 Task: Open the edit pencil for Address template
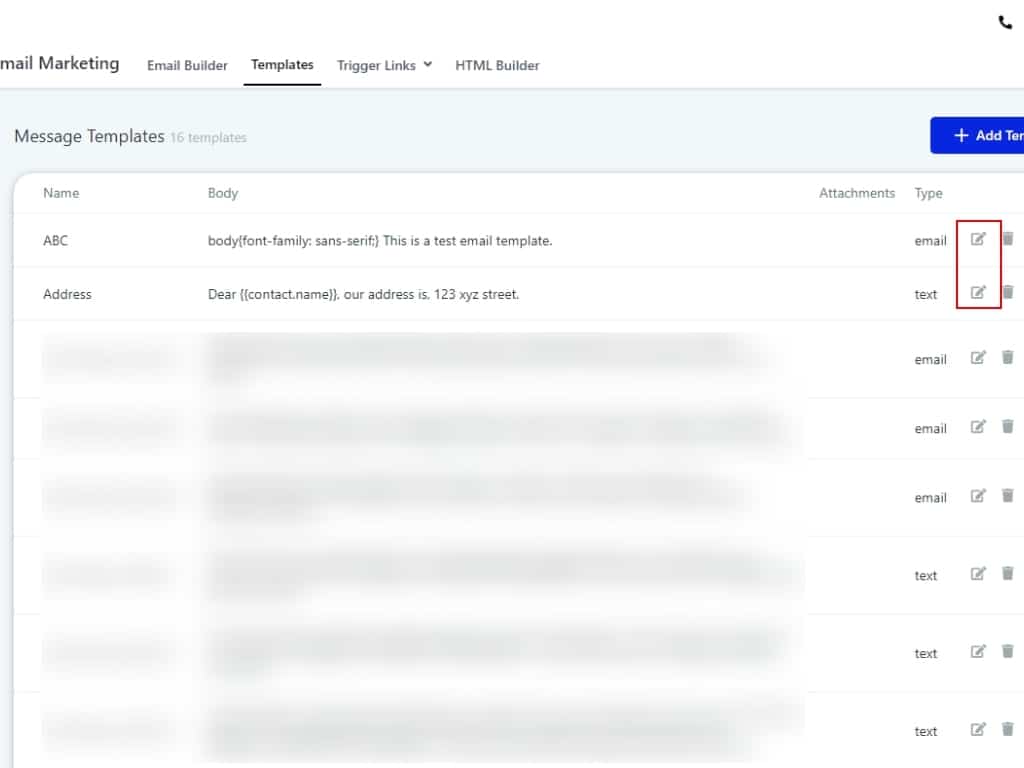[978, 293]
